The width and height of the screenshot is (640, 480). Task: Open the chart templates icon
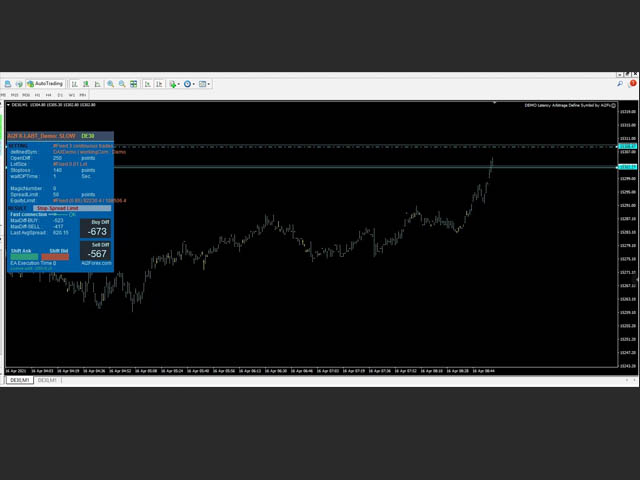(202, 84)
